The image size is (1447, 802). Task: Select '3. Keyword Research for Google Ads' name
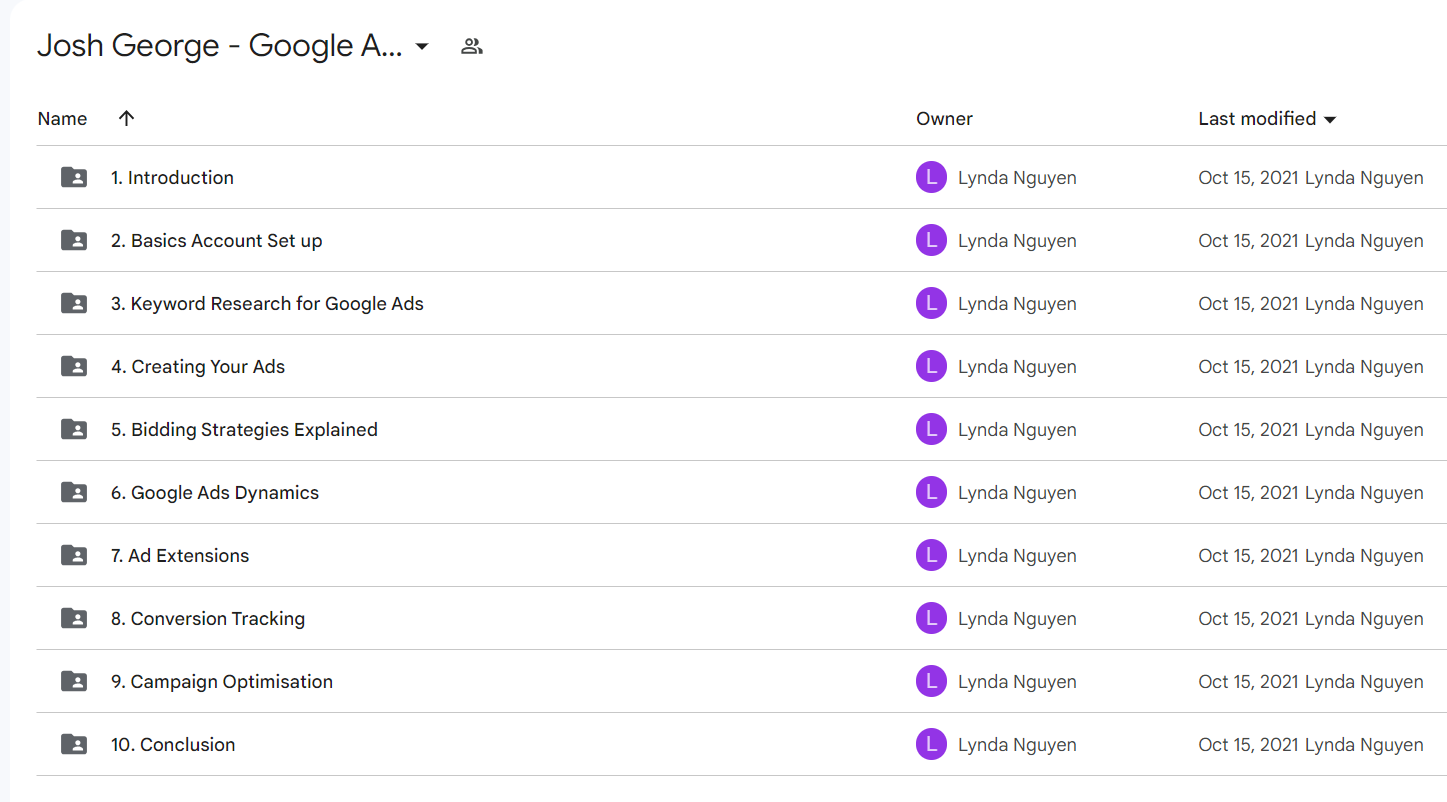(x=267, y=303)
